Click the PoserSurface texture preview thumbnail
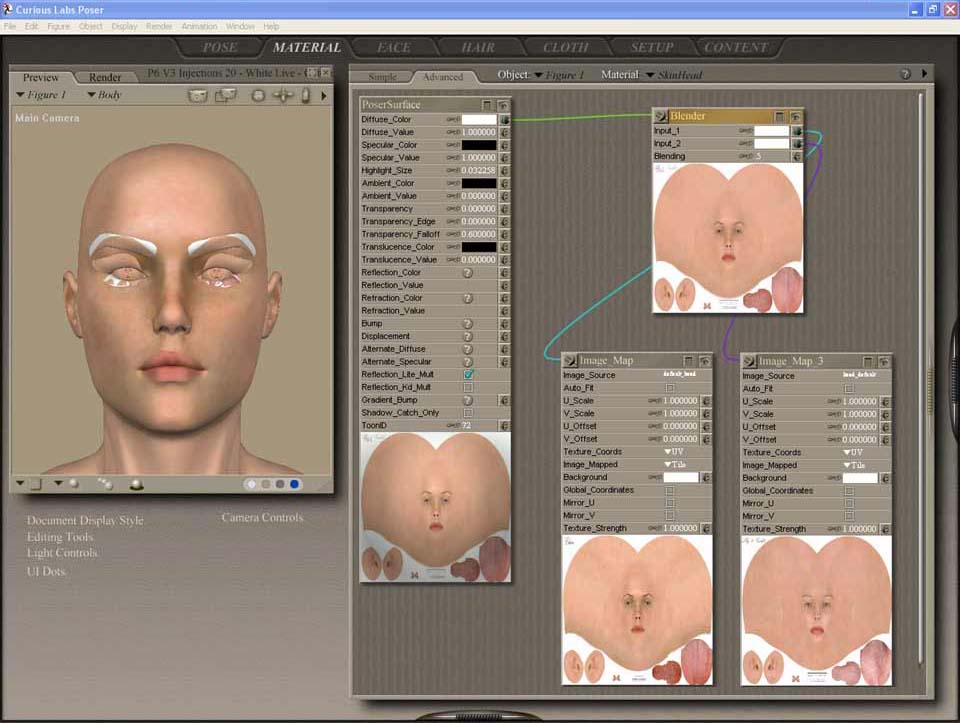The image size is (960, 723). tap(436, 506)
